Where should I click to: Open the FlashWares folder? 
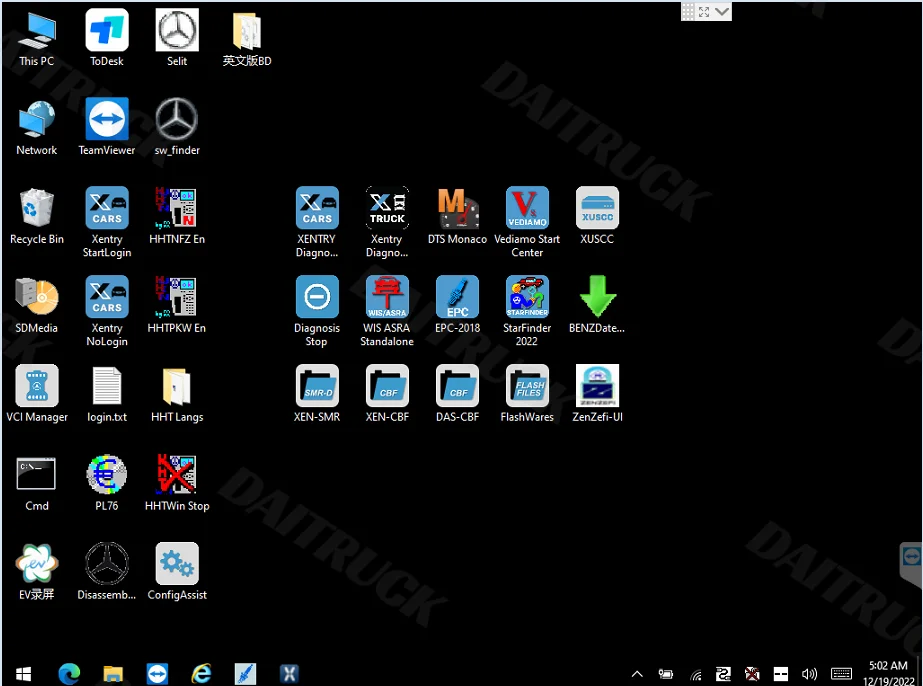[527, 393]
